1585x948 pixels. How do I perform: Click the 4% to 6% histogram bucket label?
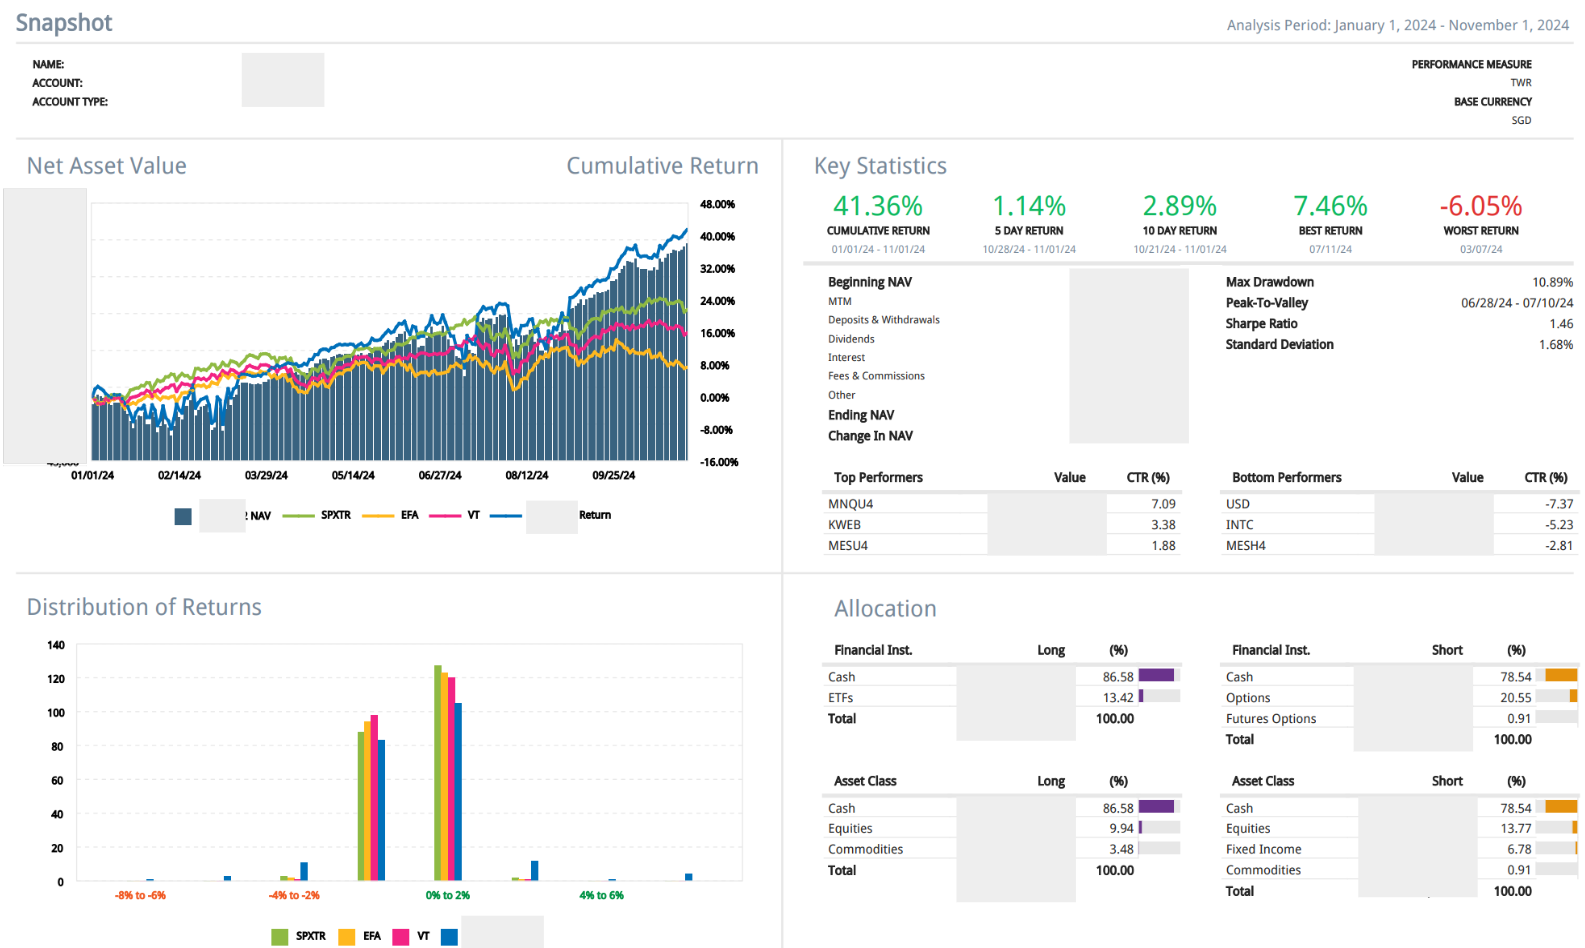(601, 895)
